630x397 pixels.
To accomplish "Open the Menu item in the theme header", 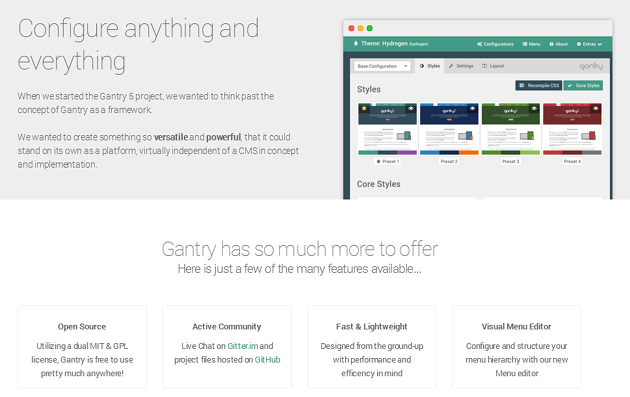I will coord(531,44).
